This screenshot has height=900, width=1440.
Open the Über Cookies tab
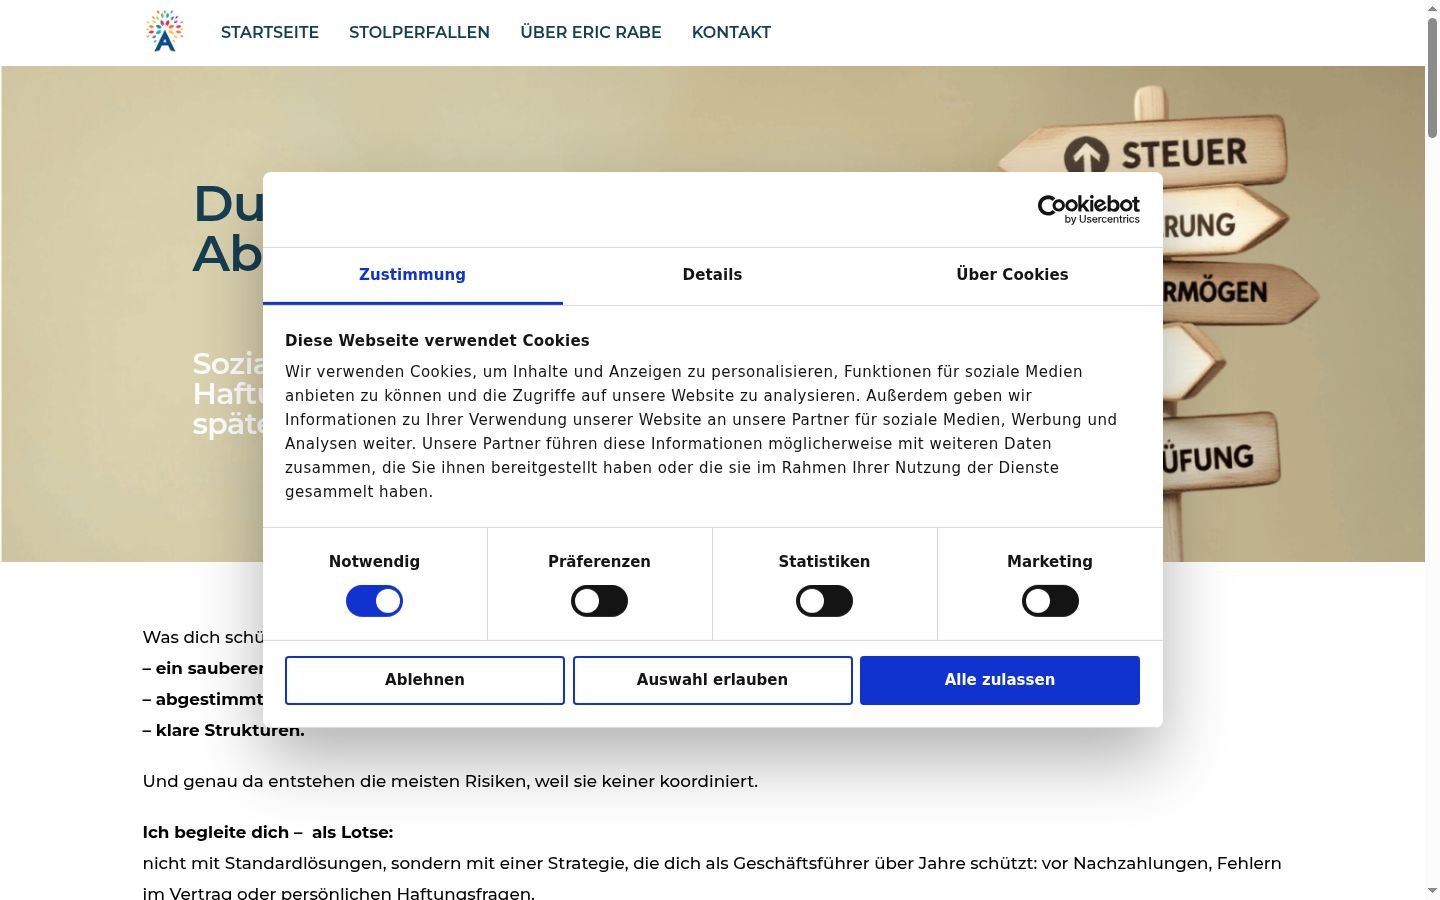pyautogui.click(x=1012, y=275)
